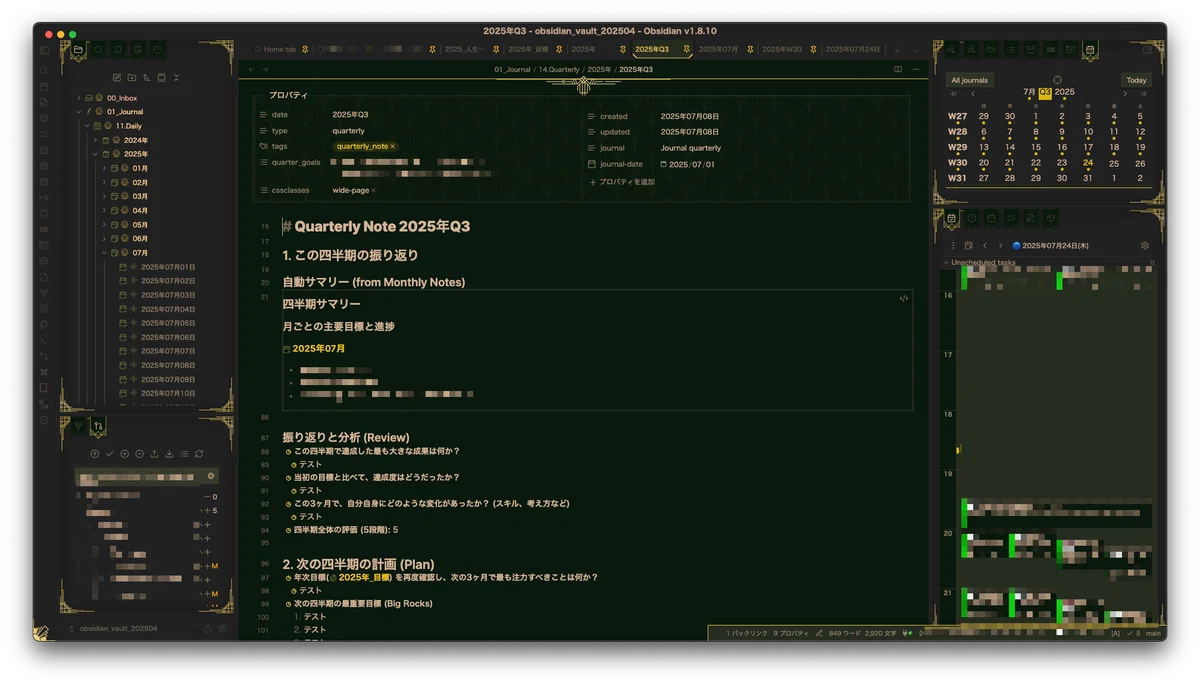The image size is (1200, 685).
Task: Collapse the 07月 folder
Action: 104,253
